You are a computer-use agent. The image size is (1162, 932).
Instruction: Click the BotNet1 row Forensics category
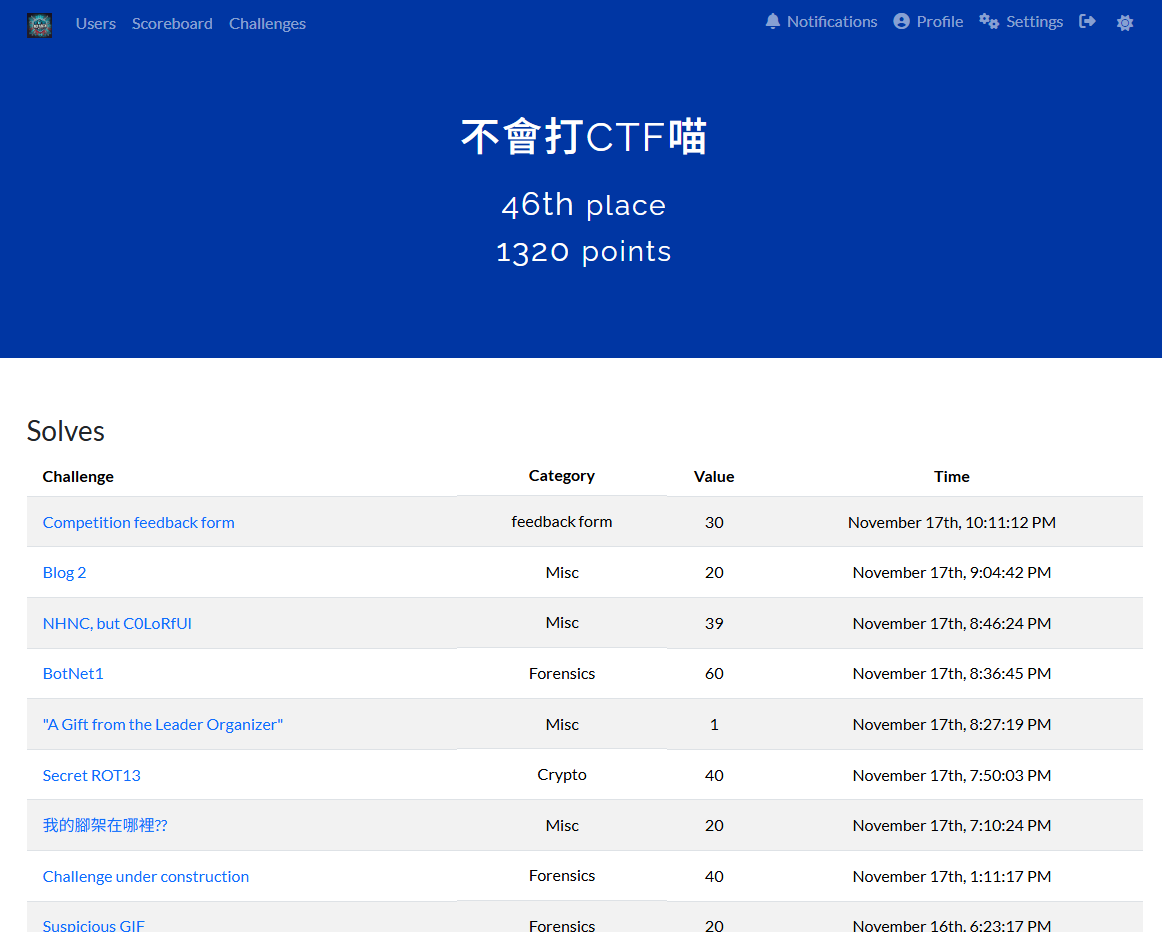pyautogui.click(x=562, y=673)
